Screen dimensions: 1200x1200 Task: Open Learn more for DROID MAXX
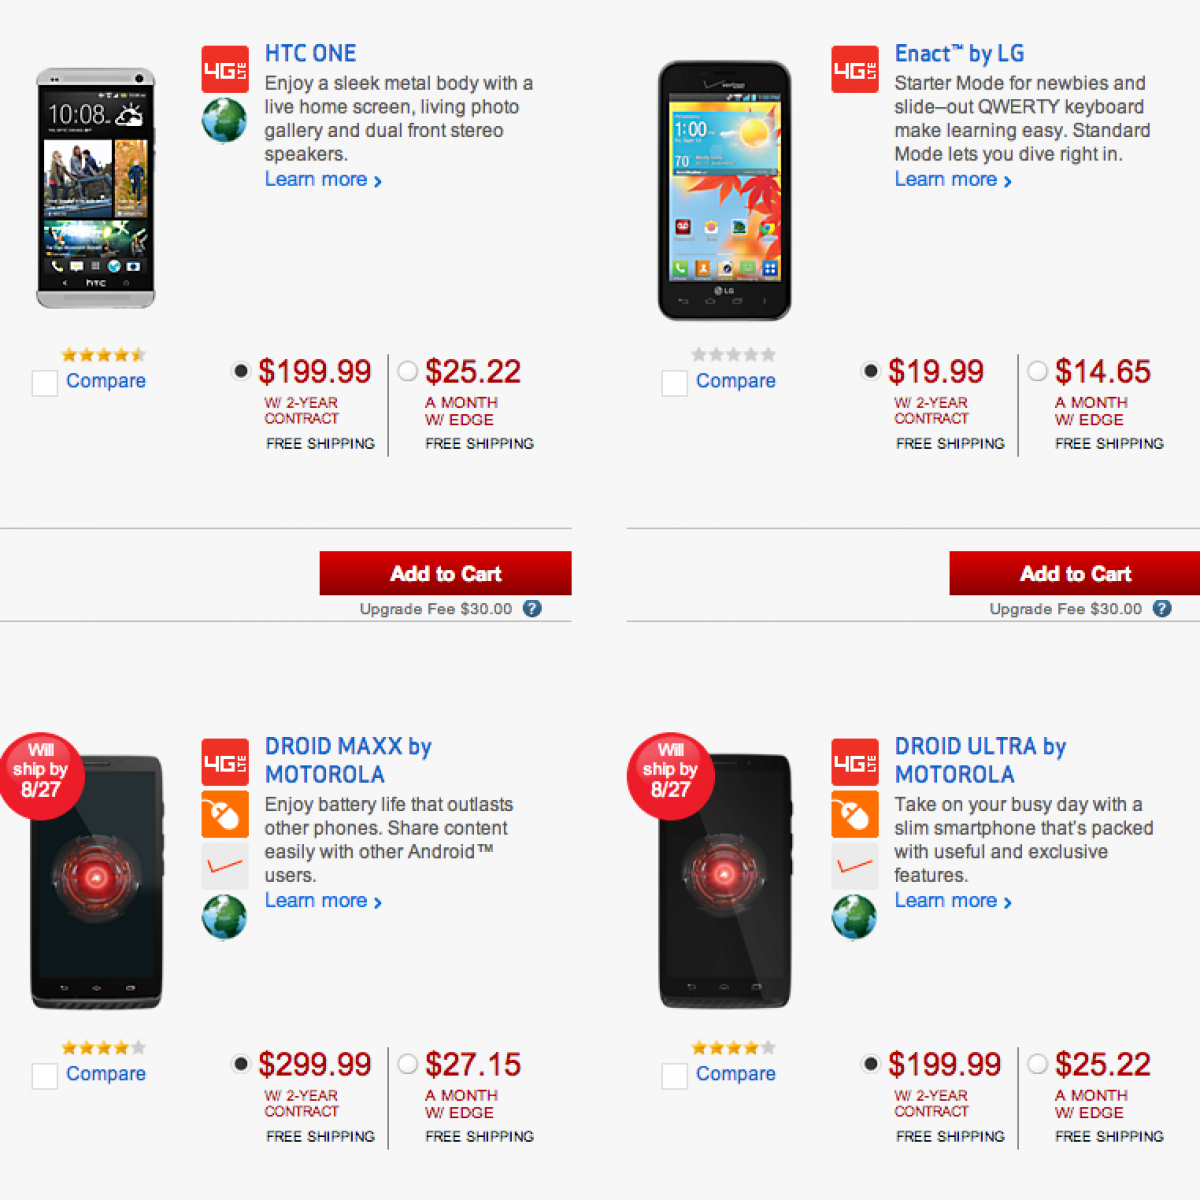pos(322,901)
